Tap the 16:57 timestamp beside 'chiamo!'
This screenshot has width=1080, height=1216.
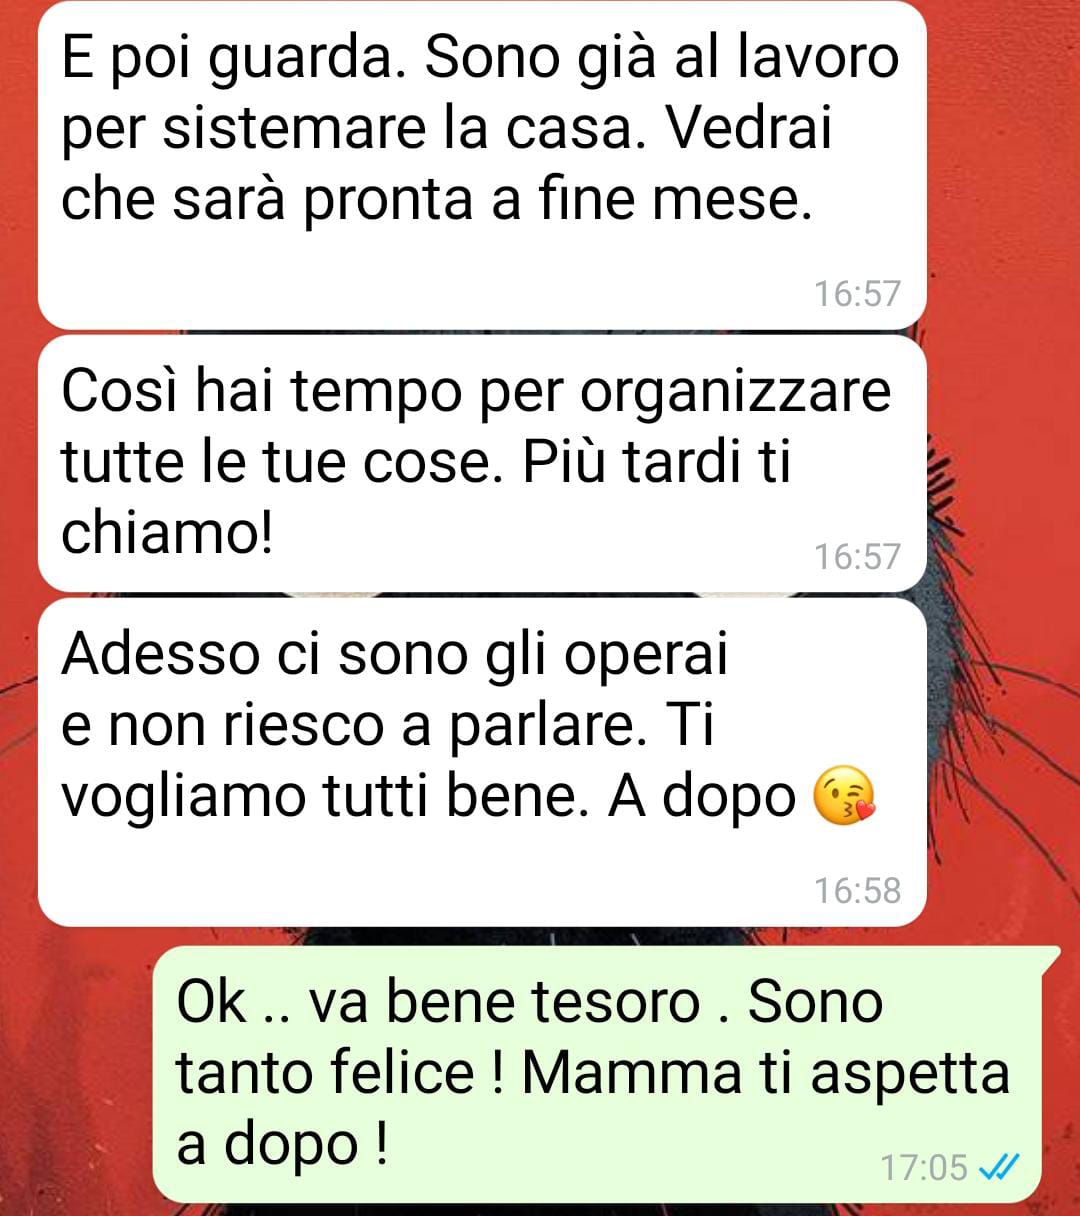[x=857, y=556]
